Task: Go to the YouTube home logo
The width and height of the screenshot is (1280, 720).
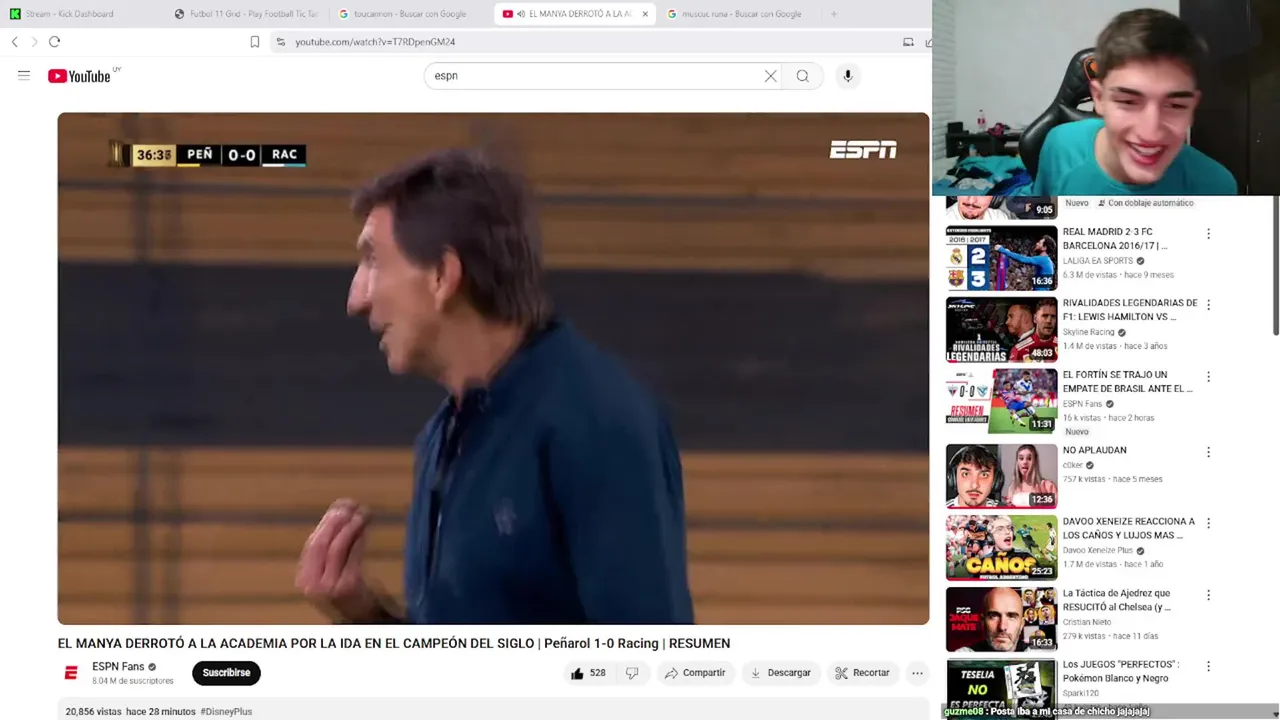Action: (79, 76)
